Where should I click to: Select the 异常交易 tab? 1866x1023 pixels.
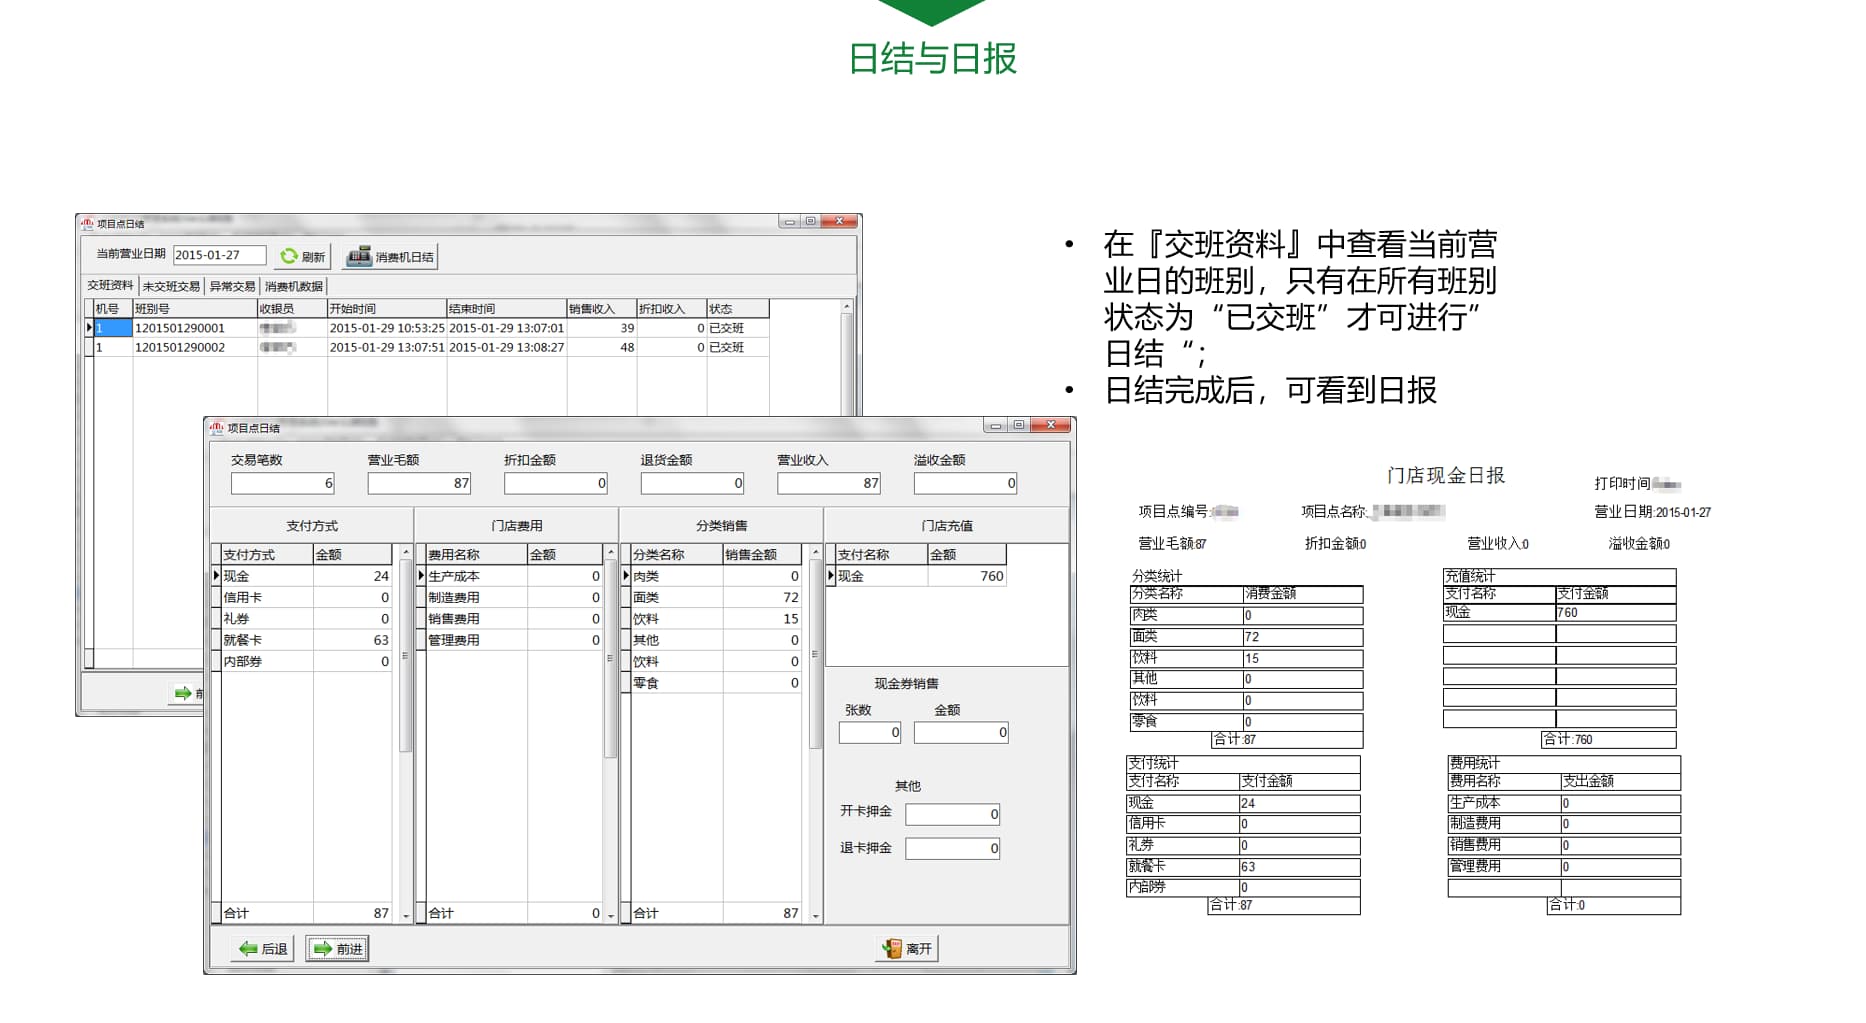232,285
